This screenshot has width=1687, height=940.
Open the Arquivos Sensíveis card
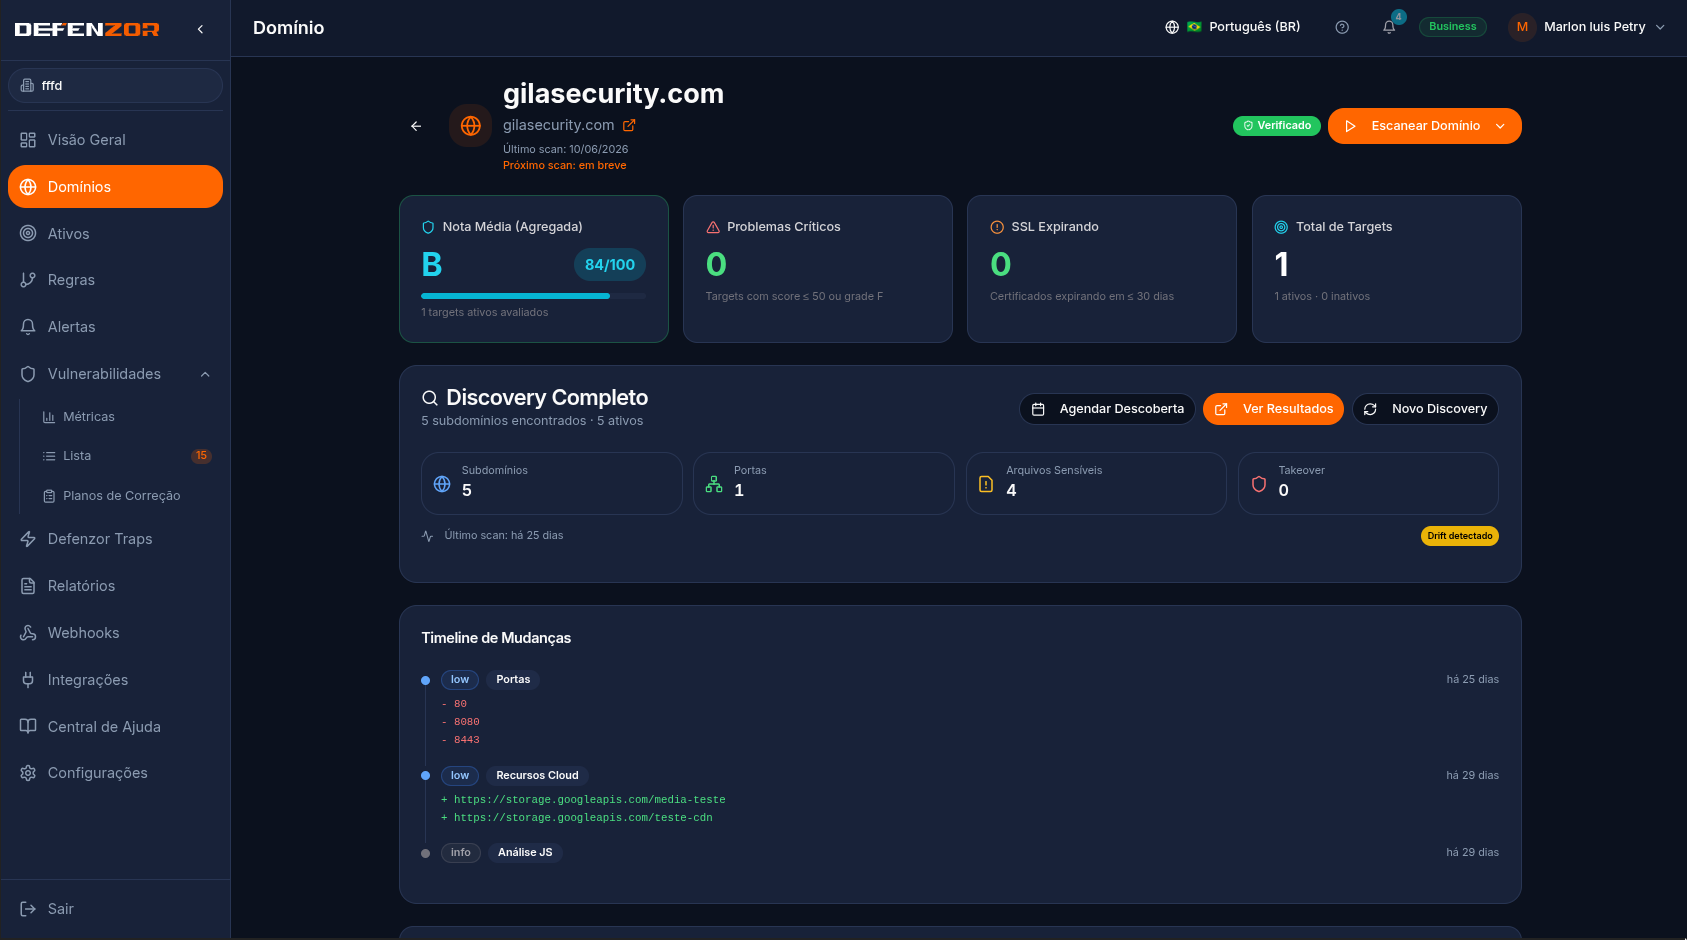click(1096, 483)
